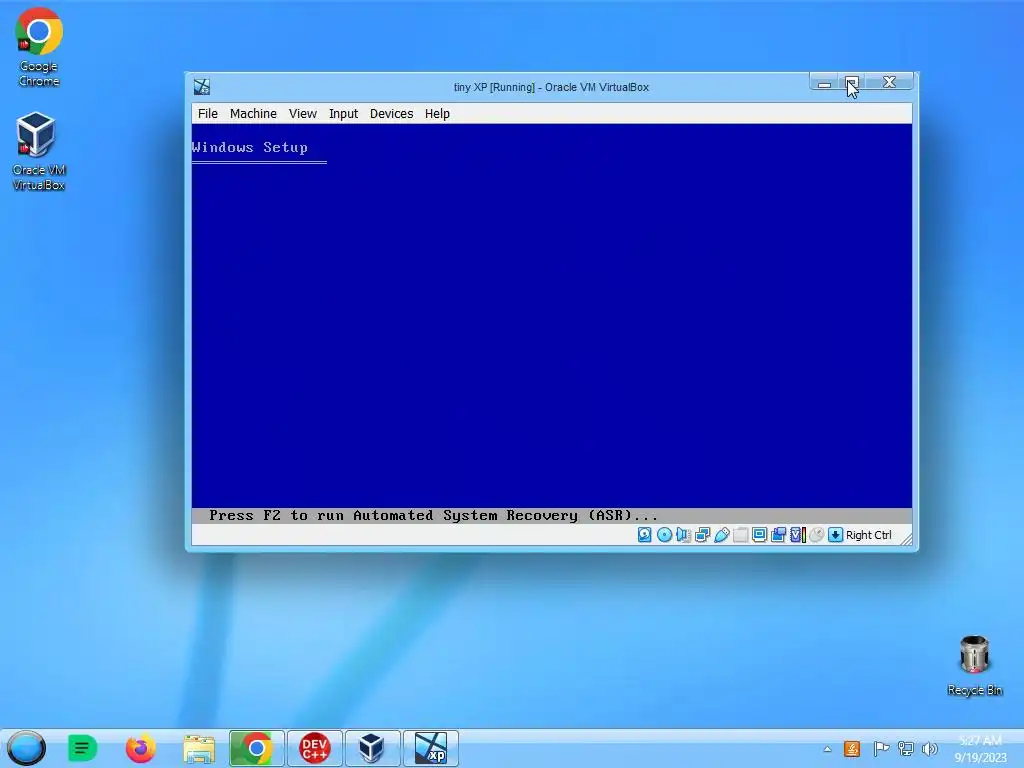Open the Input menu

(x=343, y=114)
